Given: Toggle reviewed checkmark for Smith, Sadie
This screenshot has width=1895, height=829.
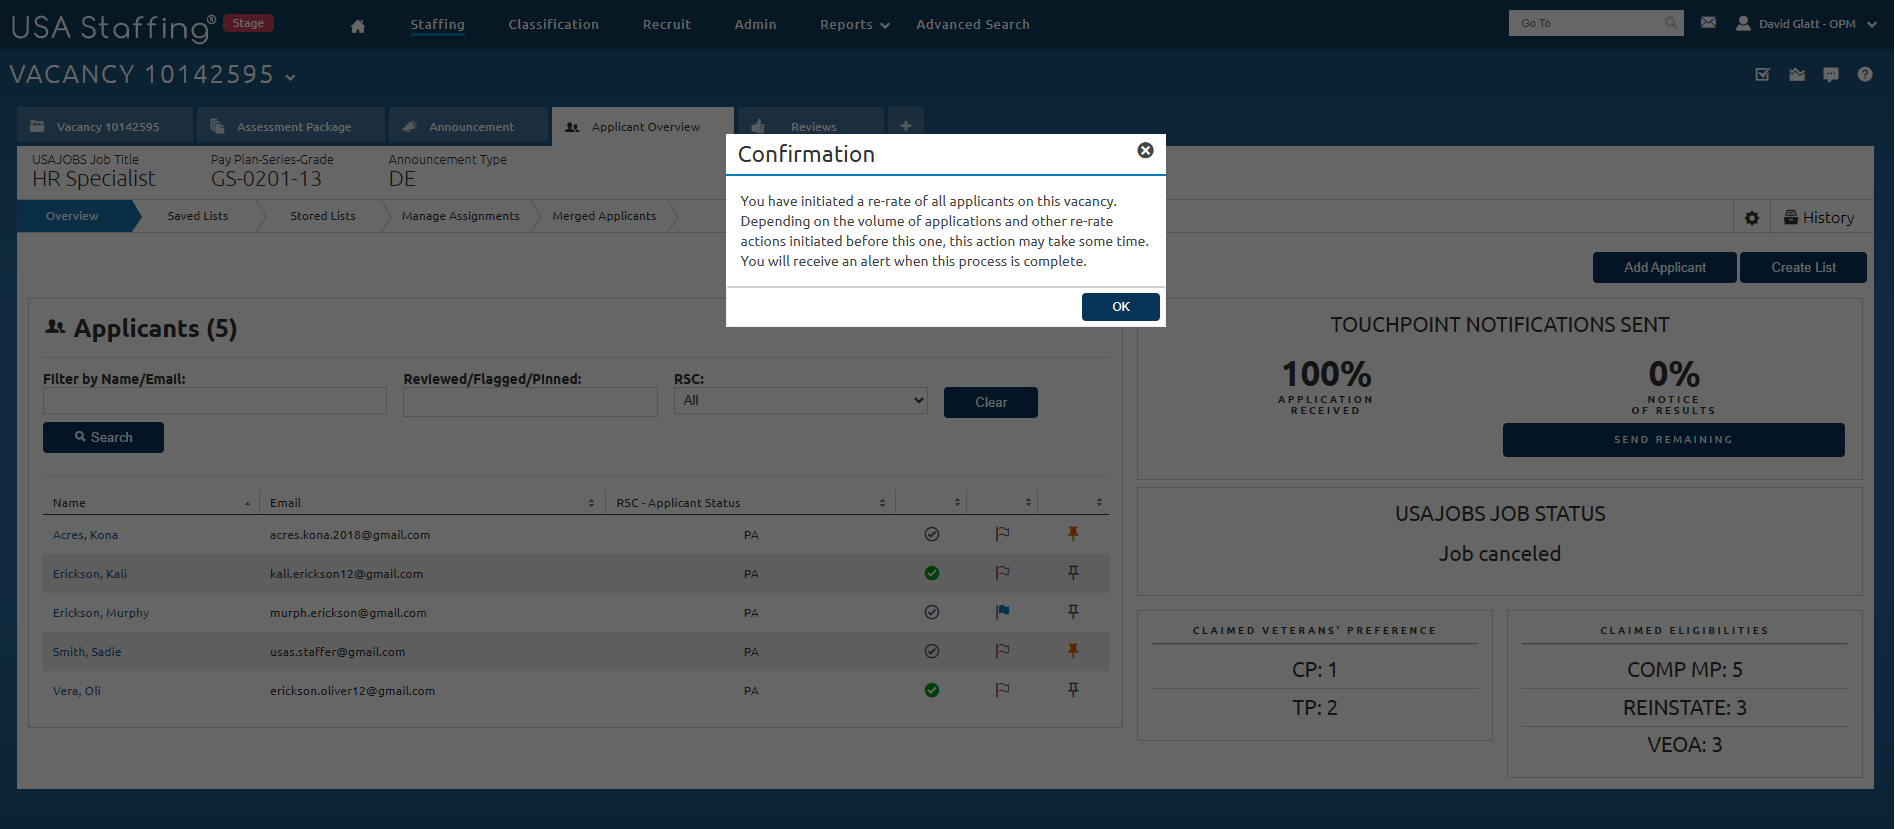Looking at the screenshot, I should 932,651.
